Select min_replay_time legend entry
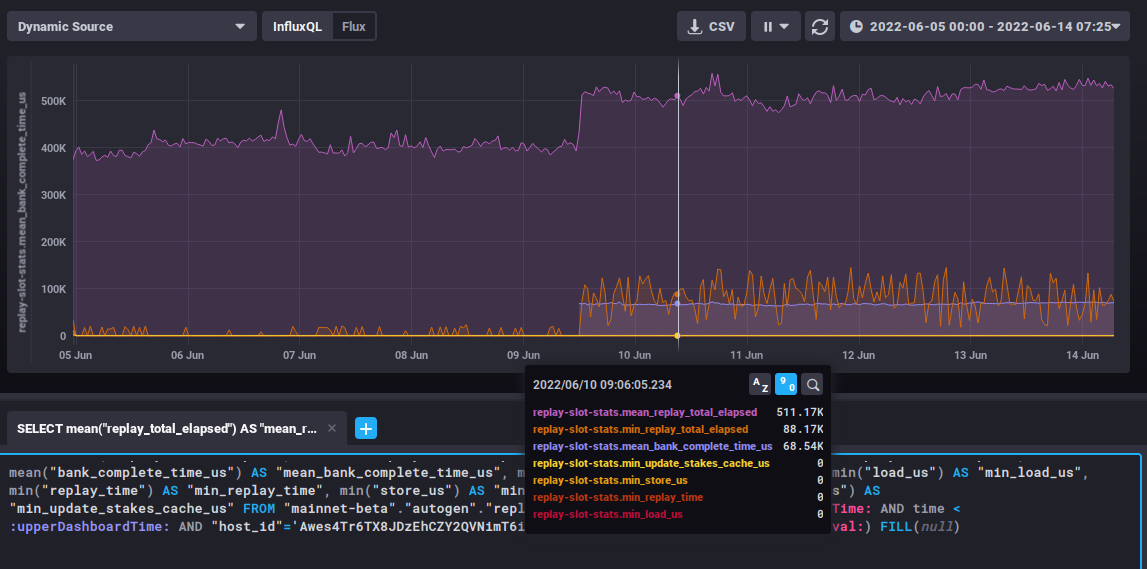 coord(618,497)
